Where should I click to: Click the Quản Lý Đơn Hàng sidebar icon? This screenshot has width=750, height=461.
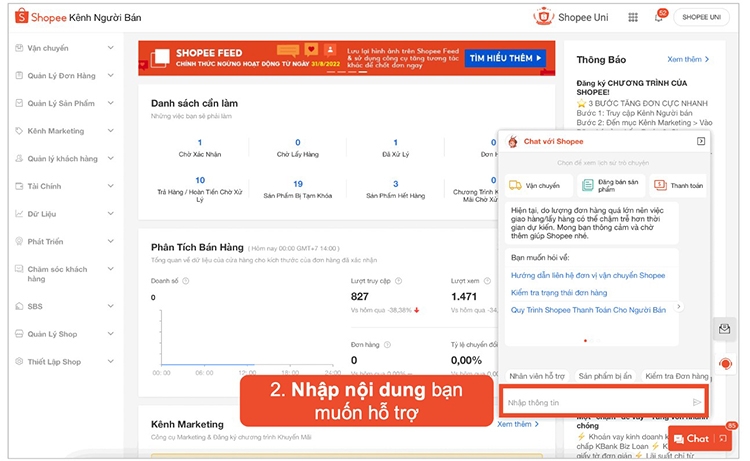19,76
